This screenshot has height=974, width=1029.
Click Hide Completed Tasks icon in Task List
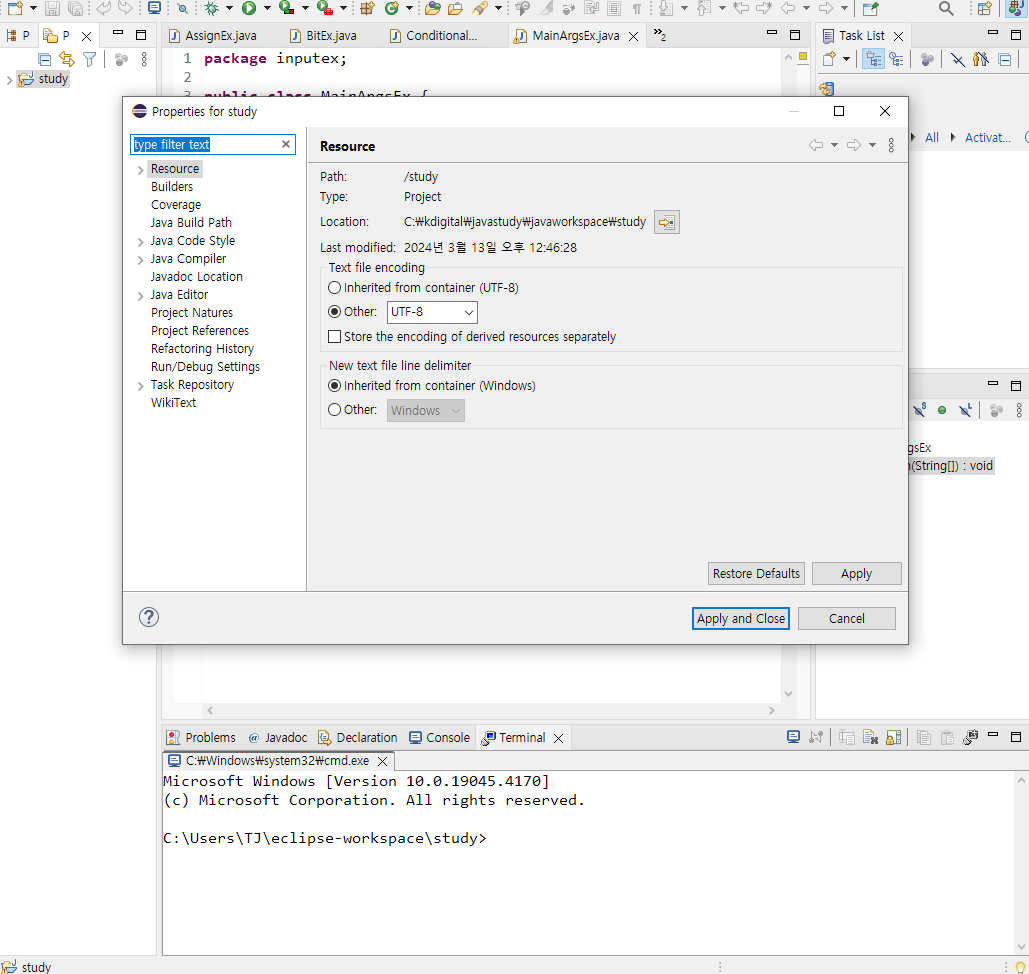pos(957,60)
